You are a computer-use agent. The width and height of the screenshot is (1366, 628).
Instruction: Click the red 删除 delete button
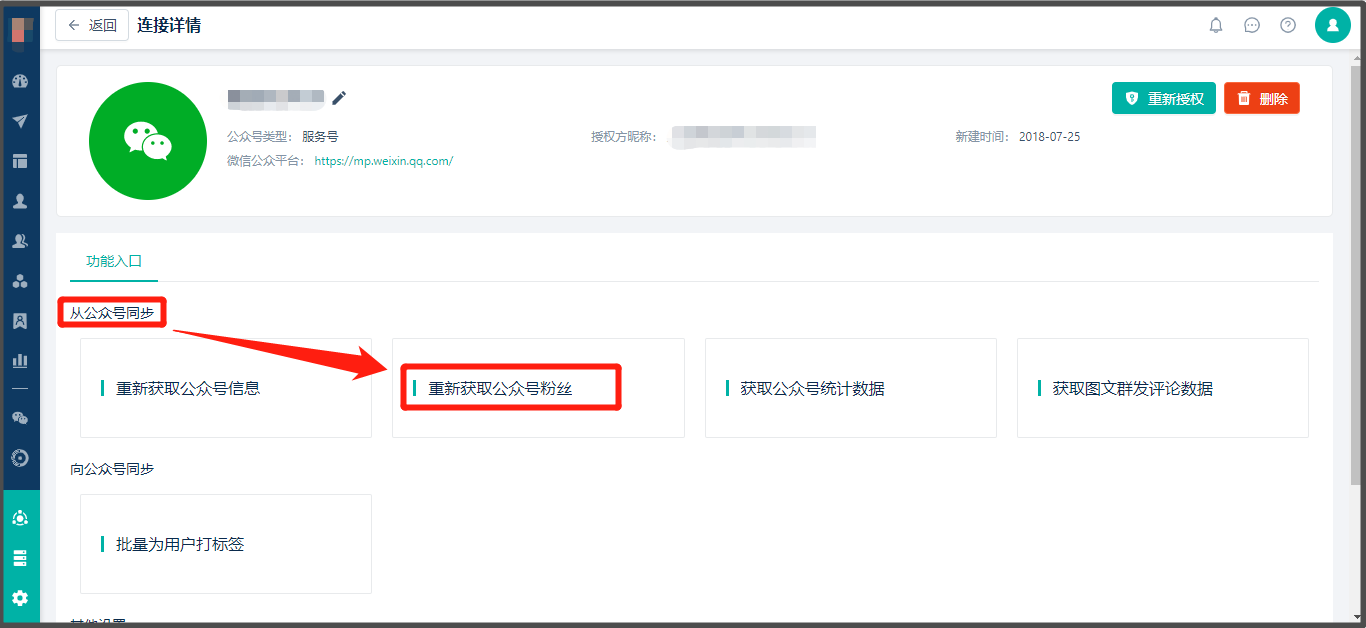[x=1262, y=98]
